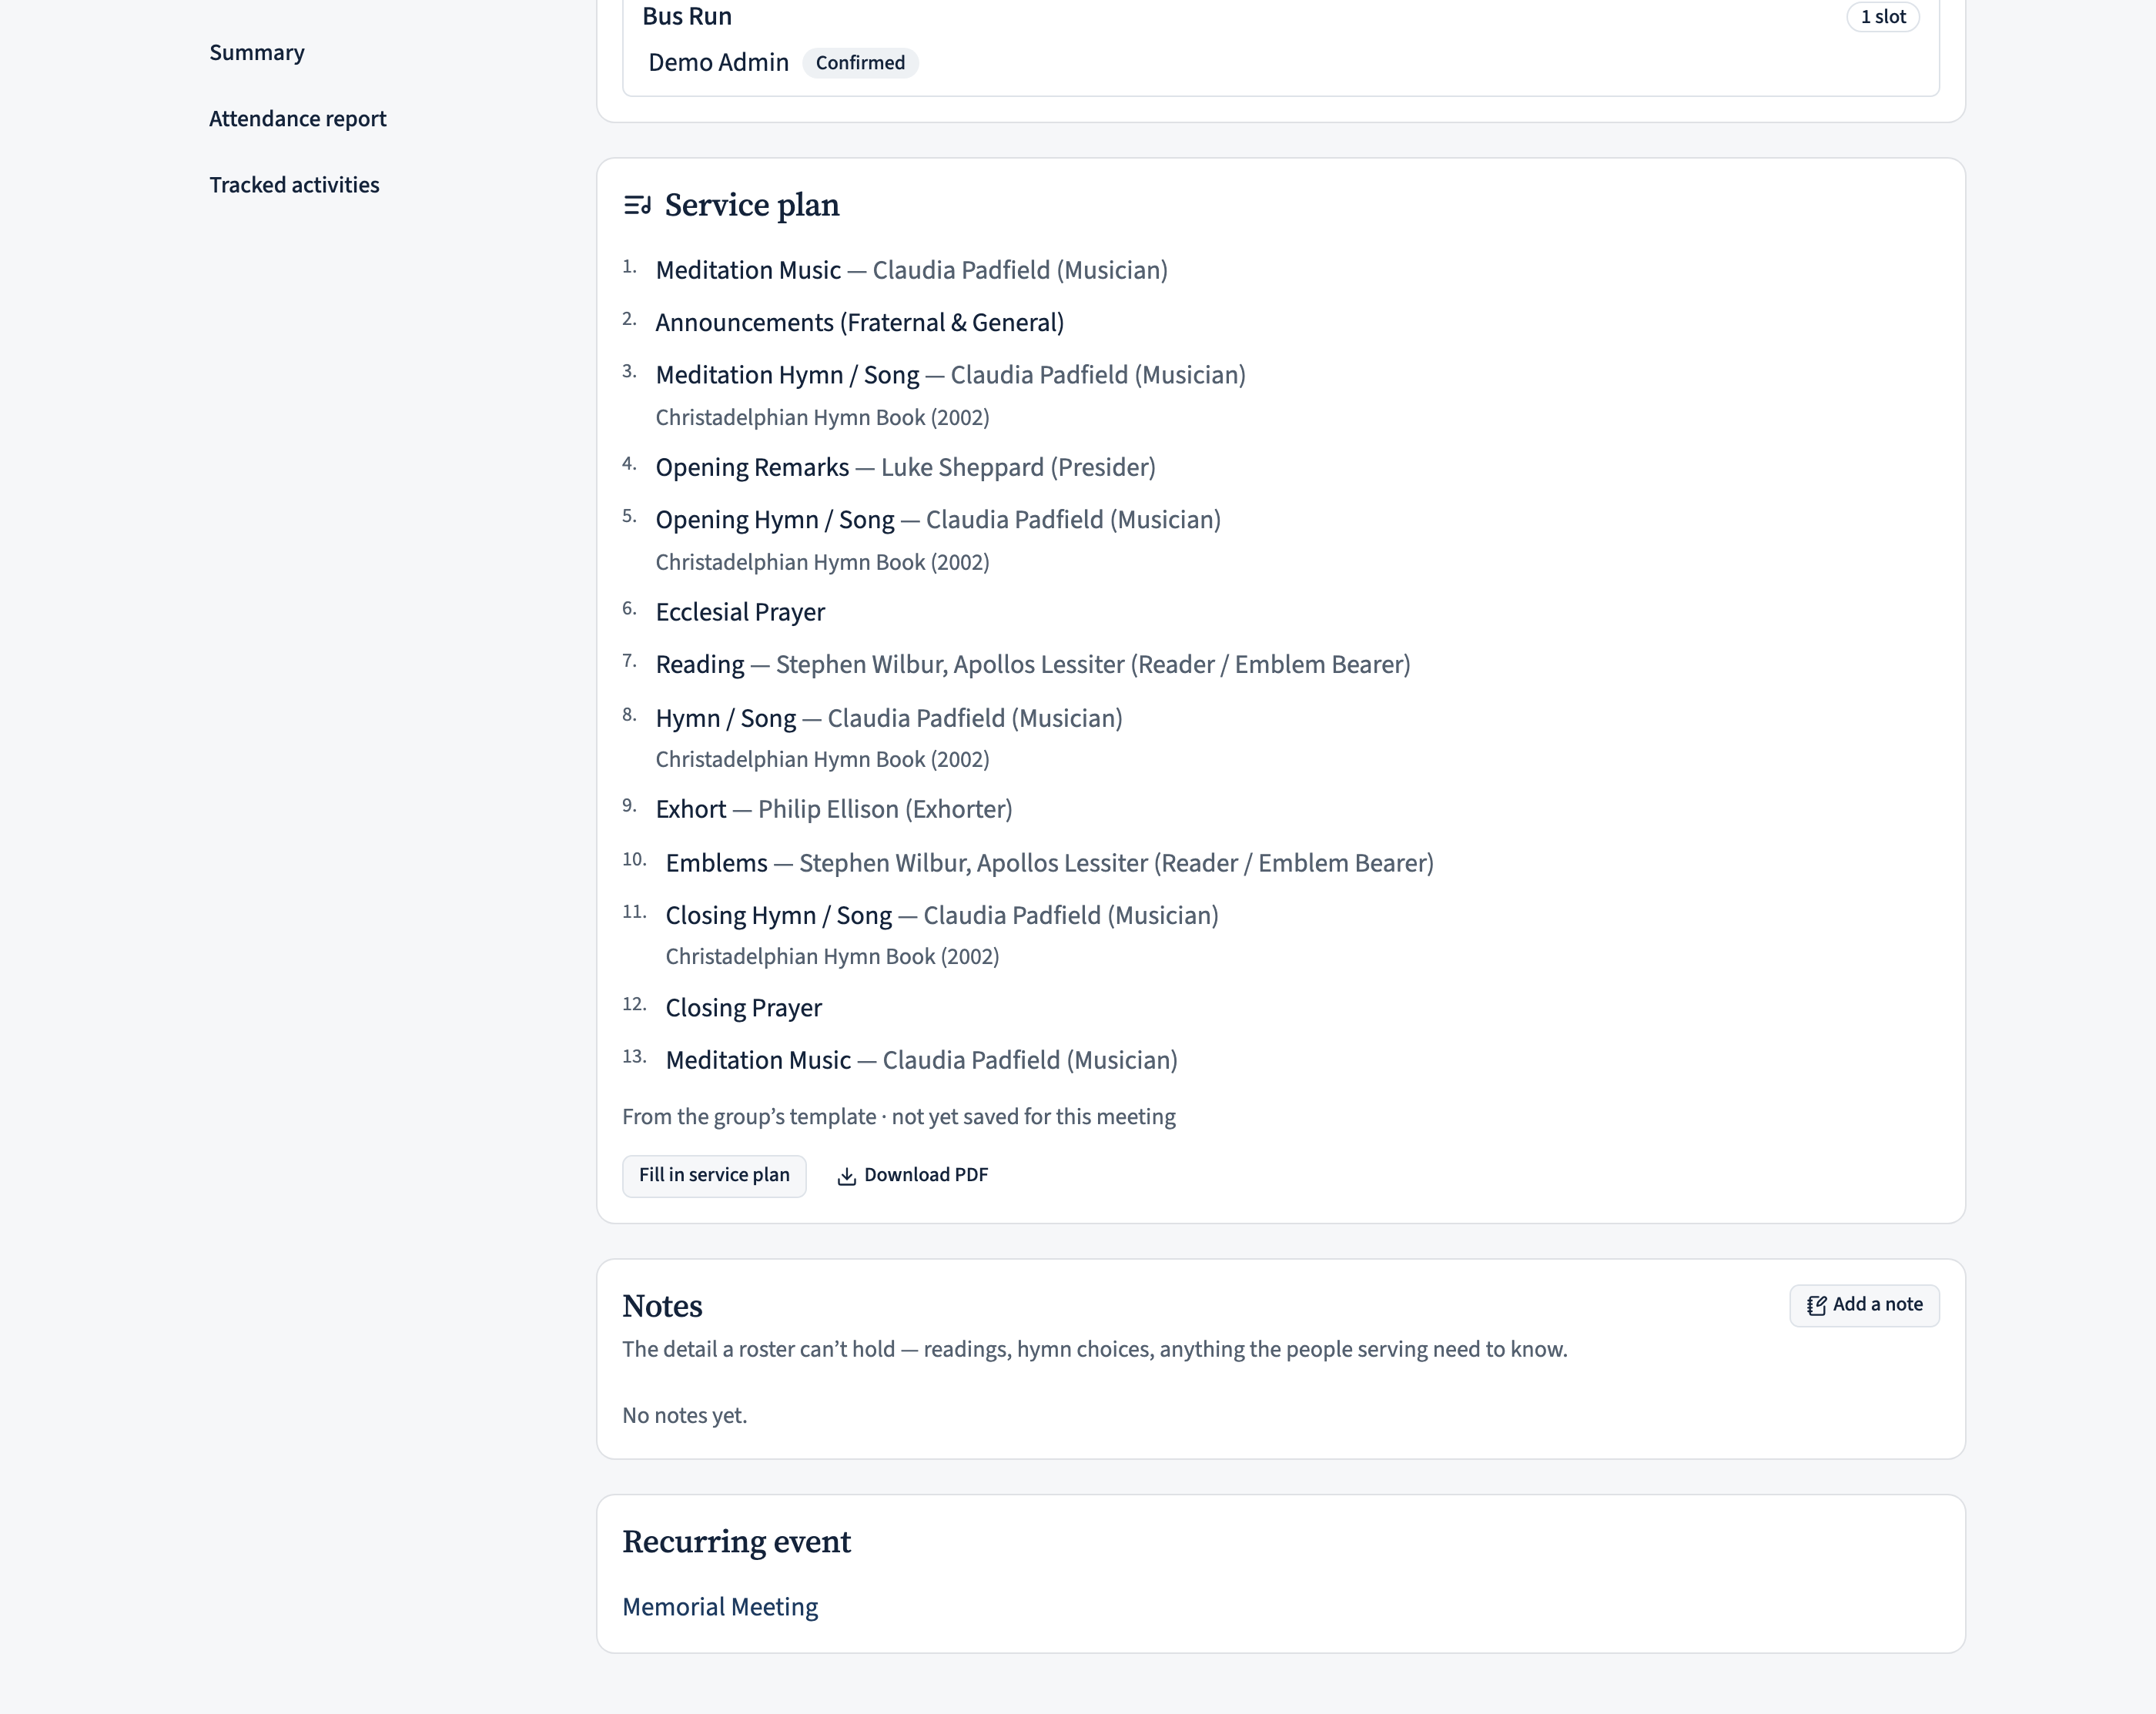The width and height of the screenshot is (2156, 1714).
Task: Open the Summary sidebar link
Action: click(257, 52)
